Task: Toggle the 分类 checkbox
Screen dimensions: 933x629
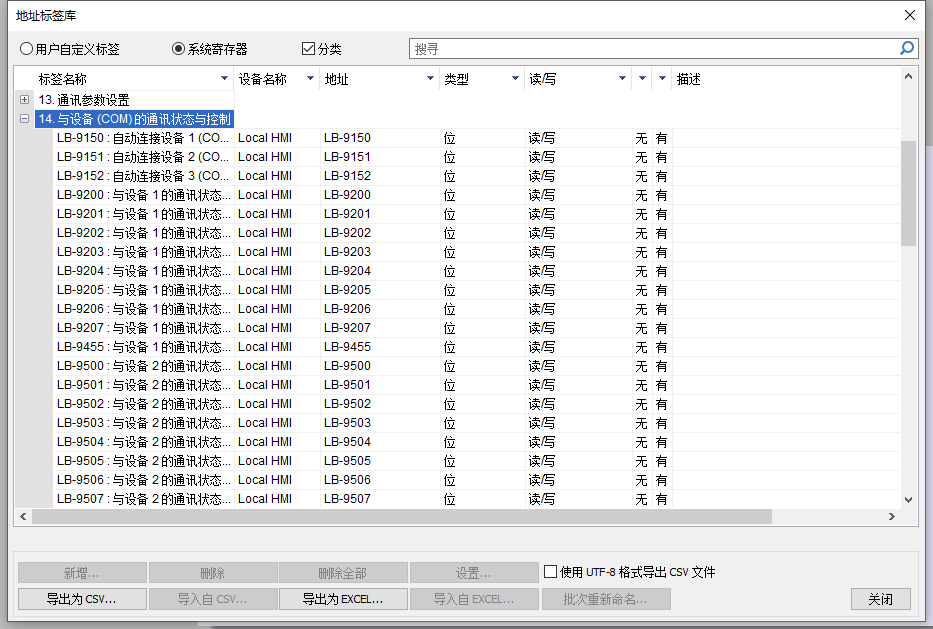Action: (308, 49)
